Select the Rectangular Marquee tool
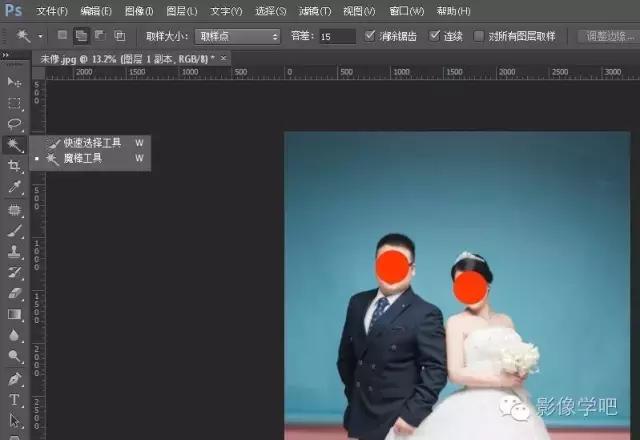Image resolution: width=640 pixels, height=440 pixels. click(14, 103)
